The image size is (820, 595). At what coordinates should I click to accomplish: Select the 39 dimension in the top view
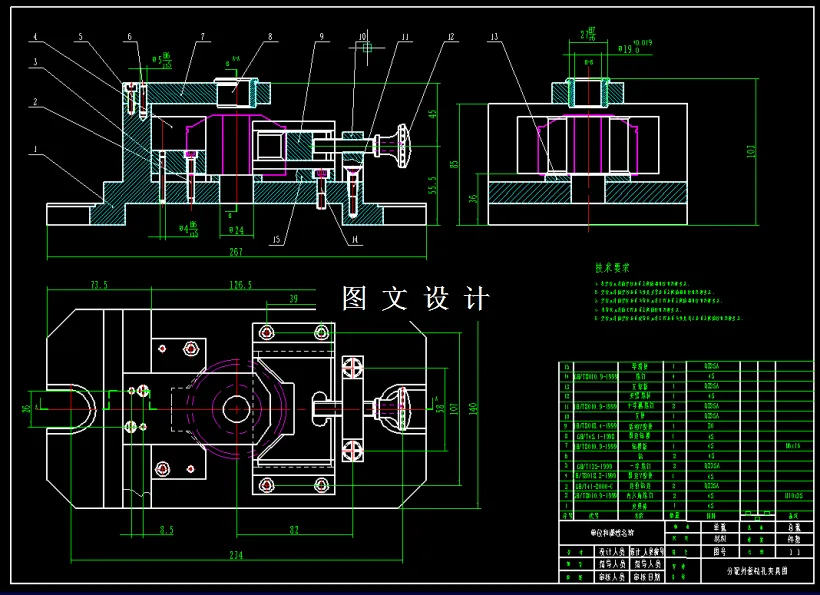click(x=293, y=299)
